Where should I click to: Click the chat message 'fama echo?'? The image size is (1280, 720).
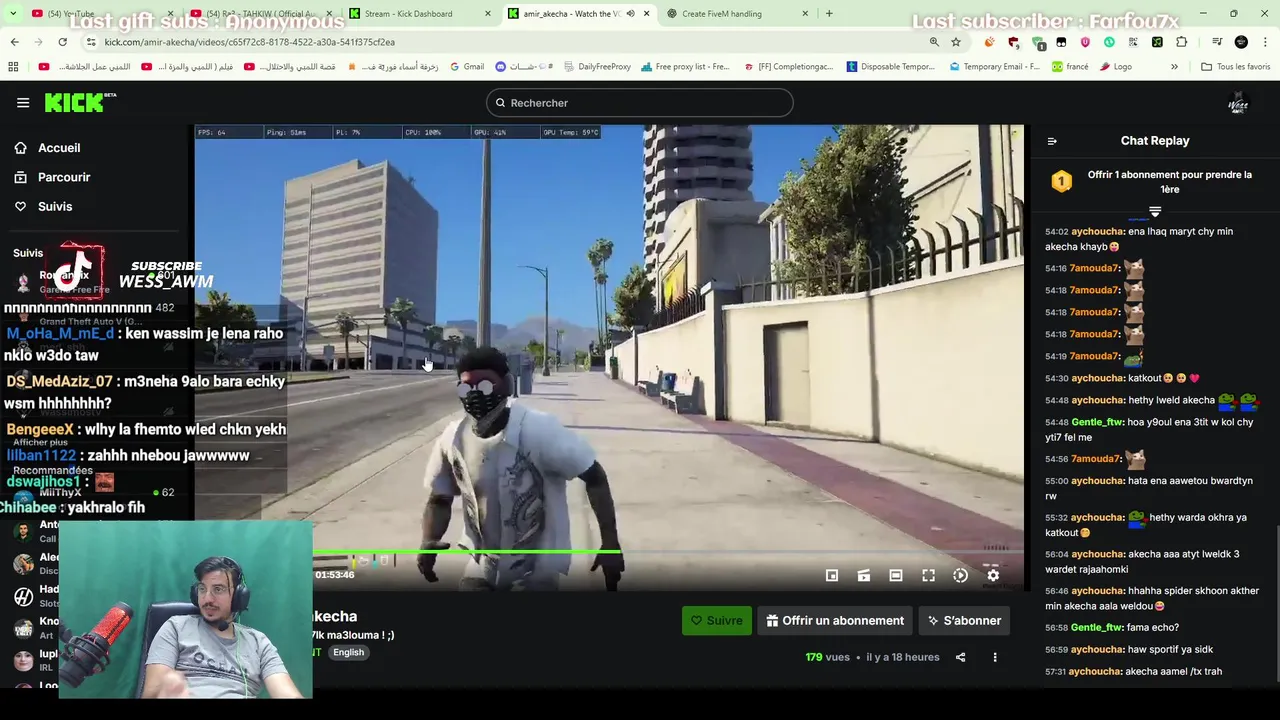tap(1153, 628)
